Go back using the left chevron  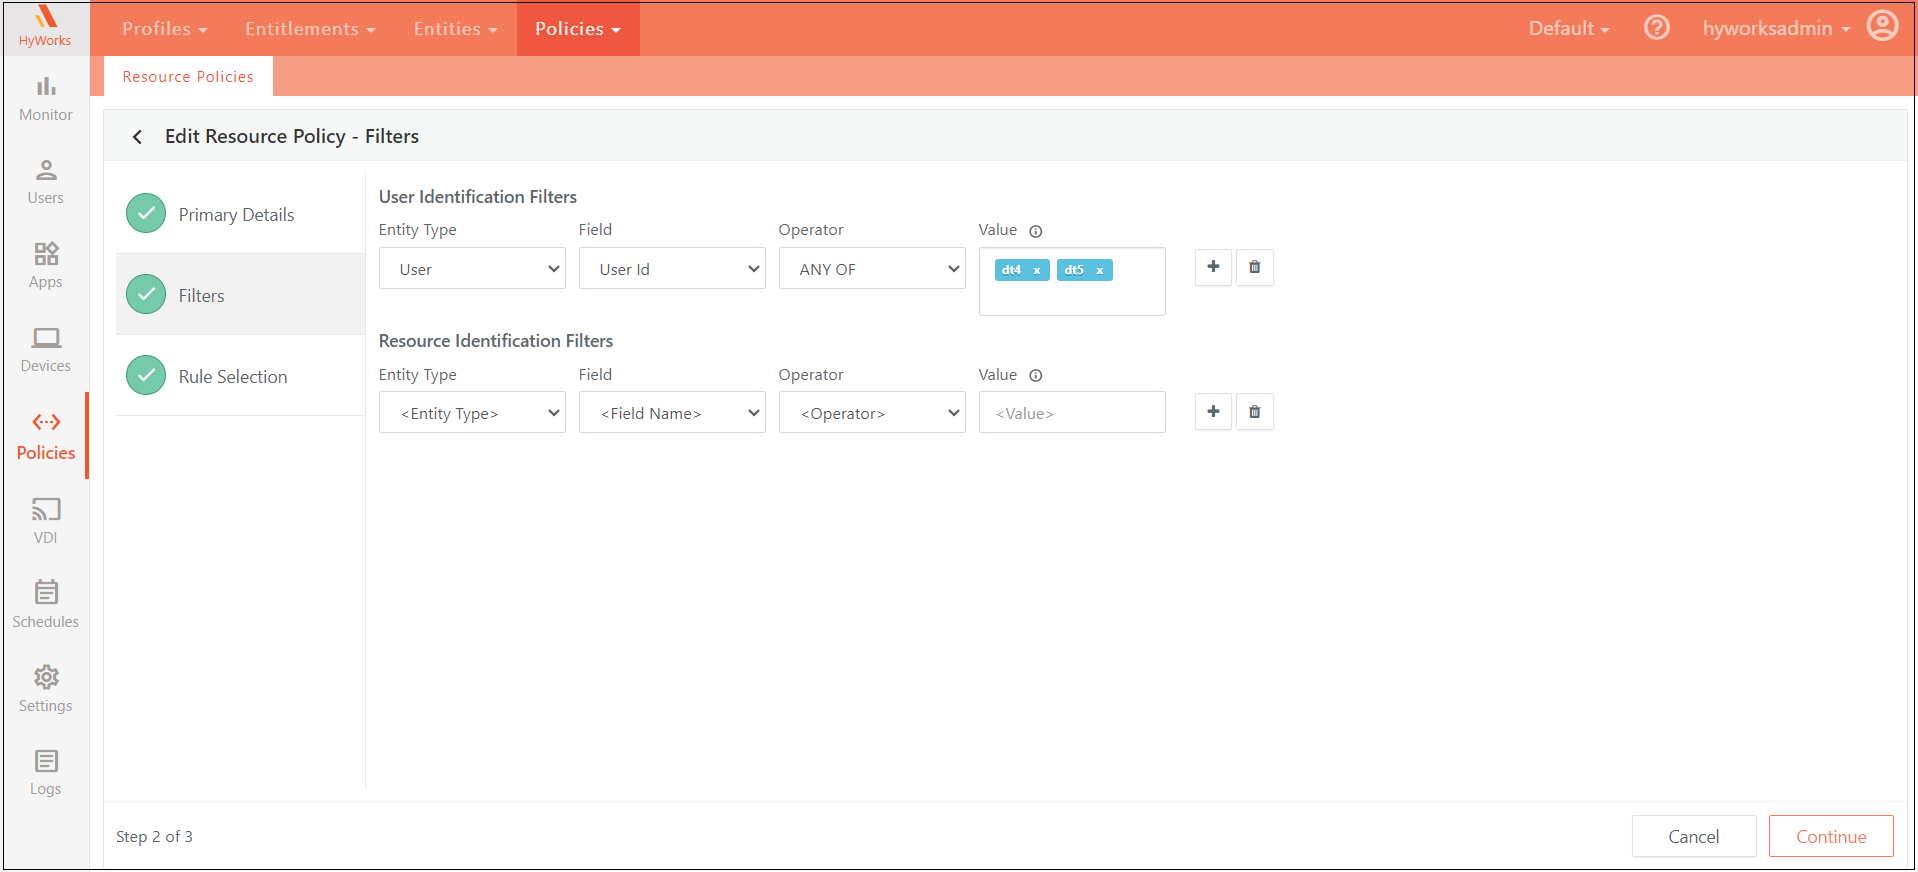(138, 137)
